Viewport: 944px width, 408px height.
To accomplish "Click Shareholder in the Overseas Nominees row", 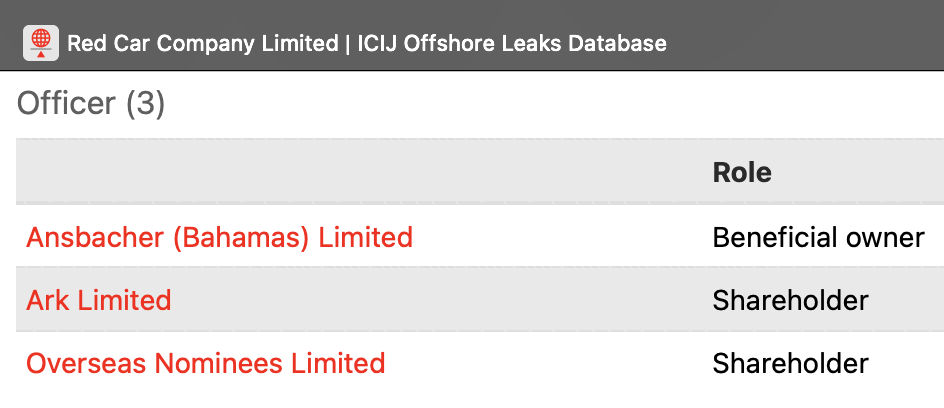I will click(x=790, y=362).
